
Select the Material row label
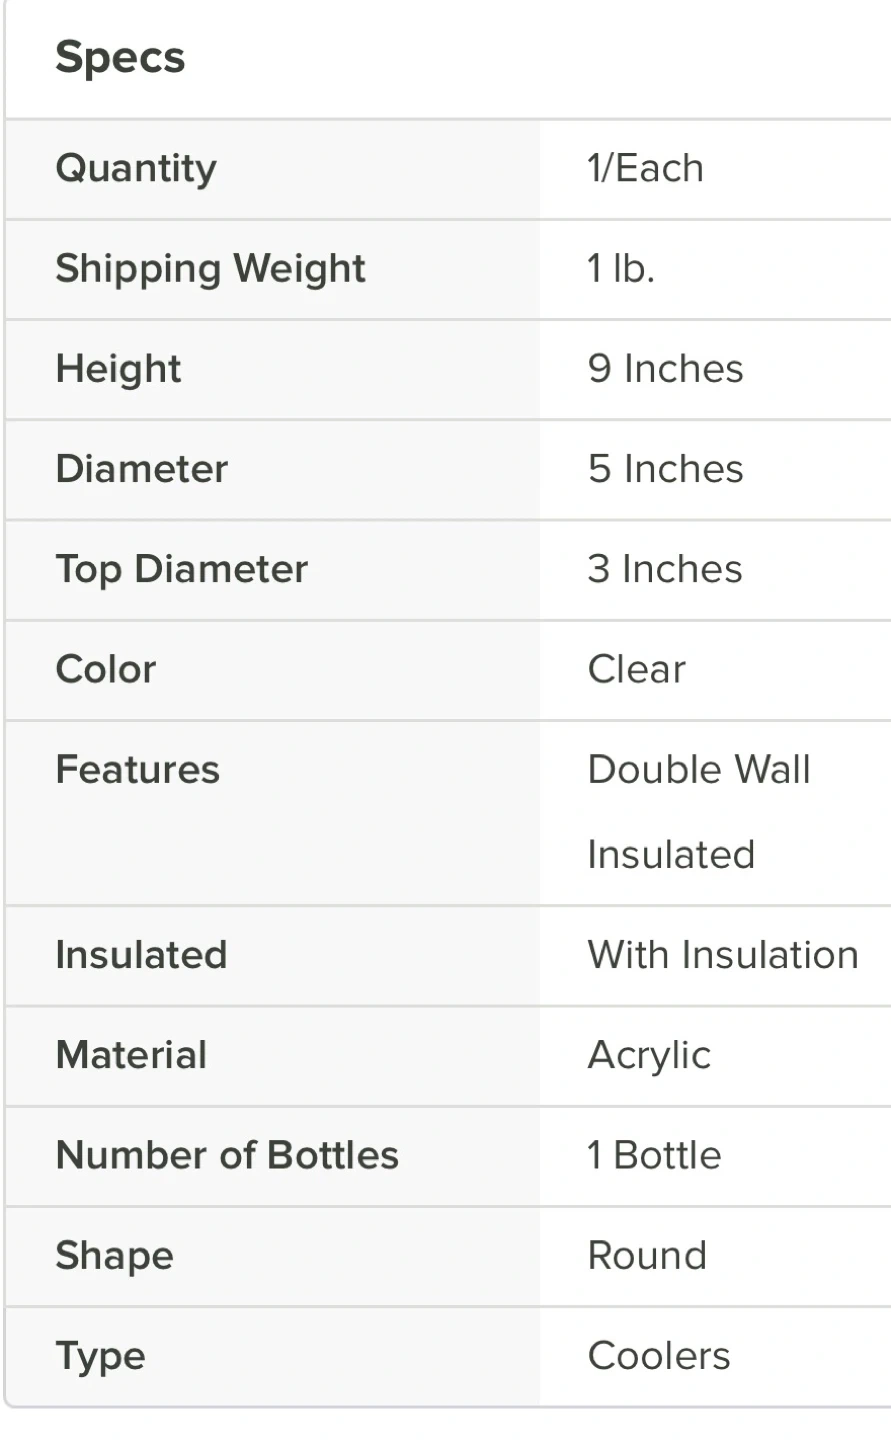coord(131,1055)
